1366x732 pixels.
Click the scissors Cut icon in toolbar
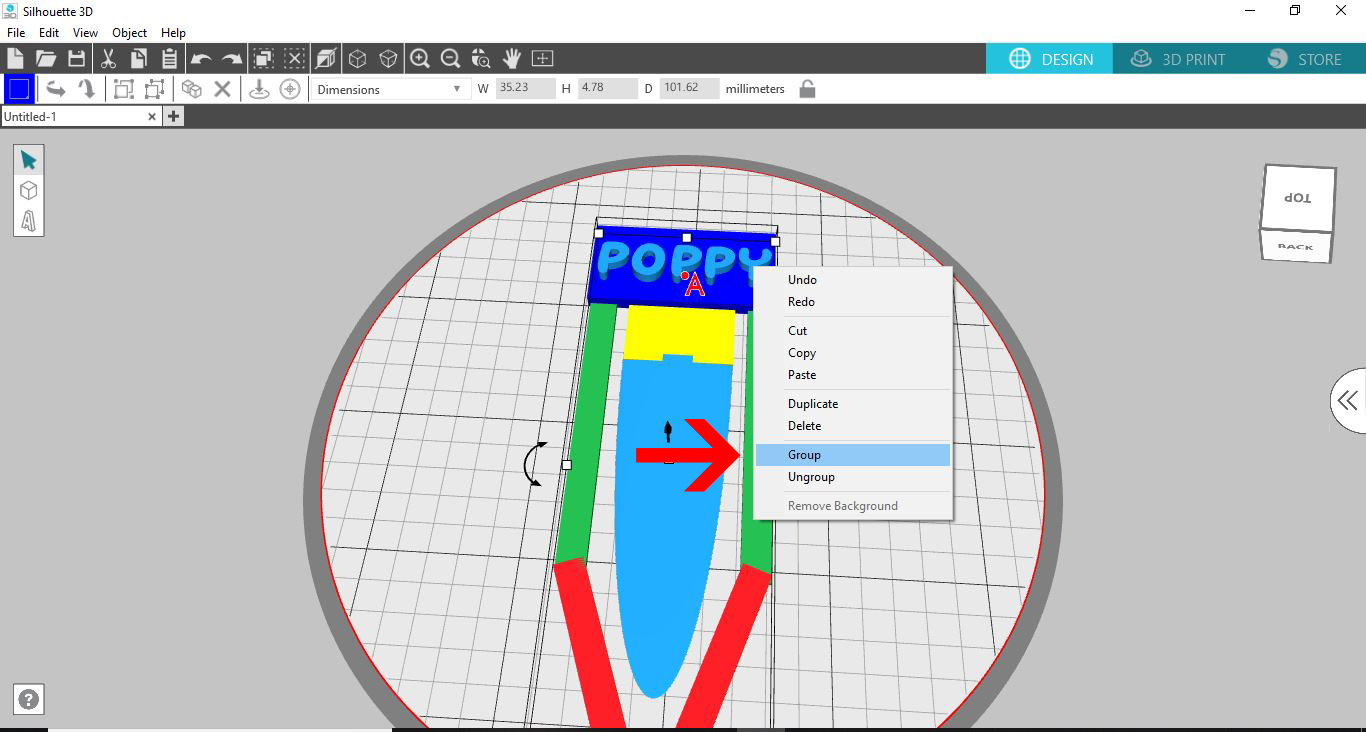(108, 58)
